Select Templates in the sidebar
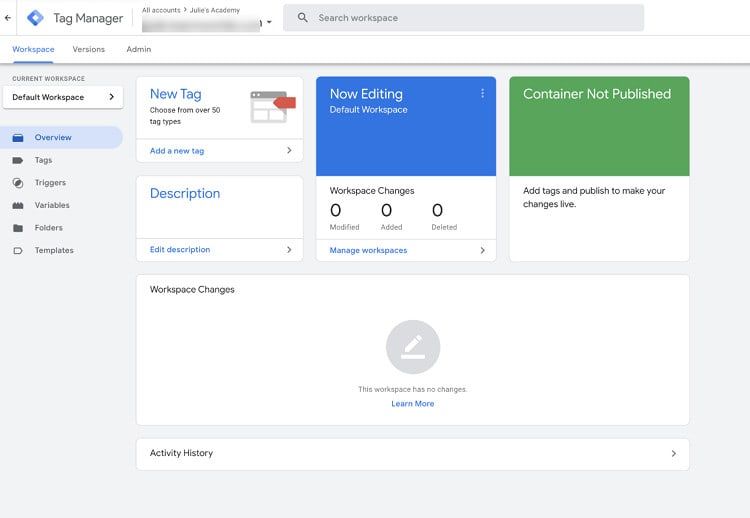The image size is (750, 518). point(61,250)
